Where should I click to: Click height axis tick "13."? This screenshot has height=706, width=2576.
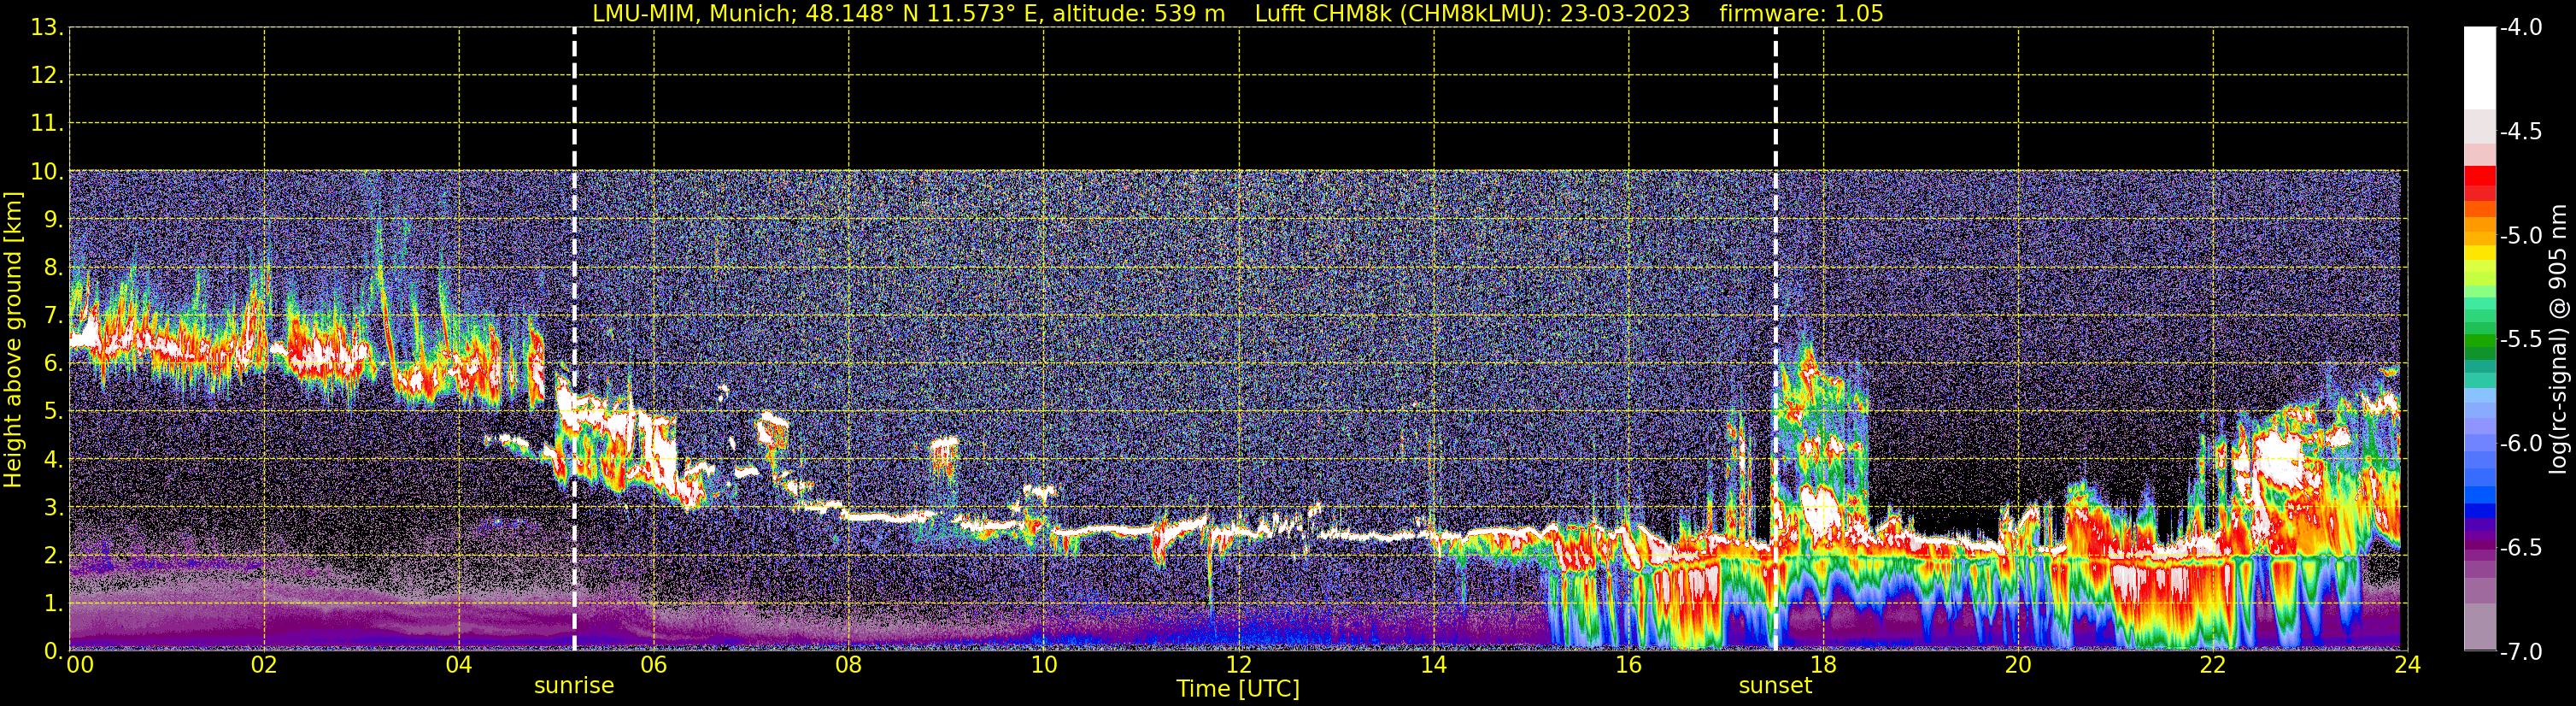pos(47,28)
